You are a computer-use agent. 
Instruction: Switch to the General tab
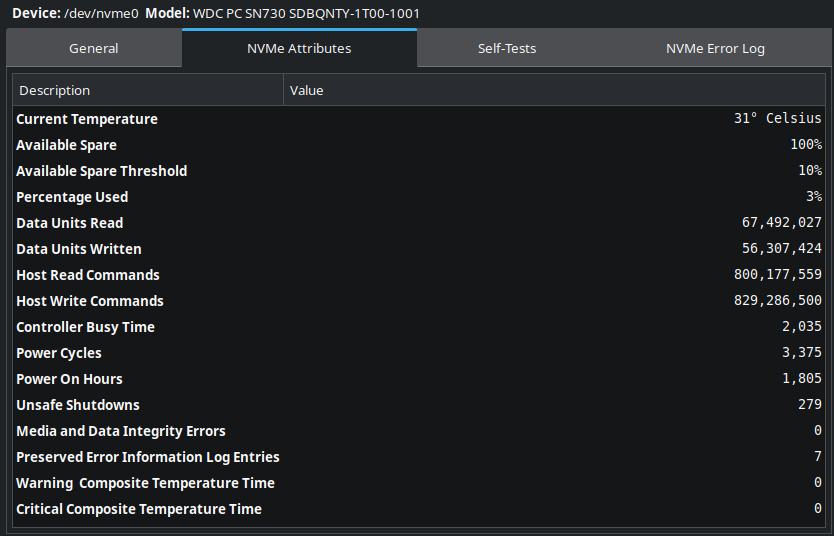94,48
